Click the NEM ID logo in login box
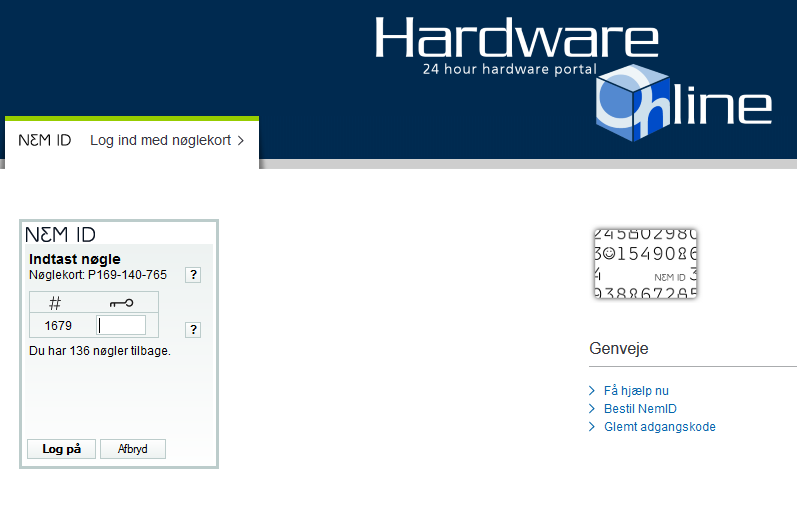 60,235
